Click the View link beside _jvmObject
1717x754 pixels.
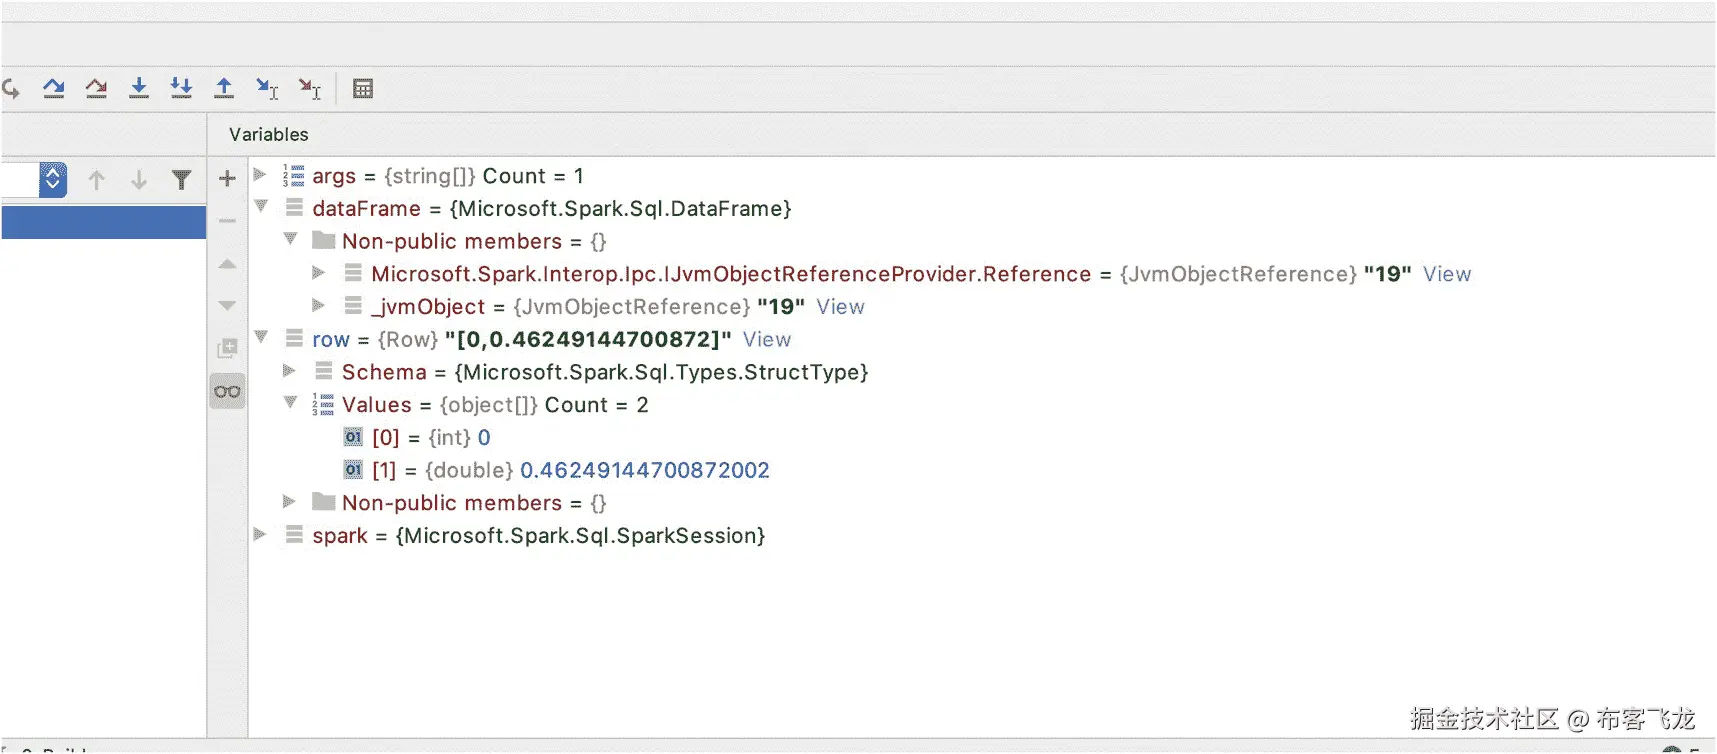[840, 307]
